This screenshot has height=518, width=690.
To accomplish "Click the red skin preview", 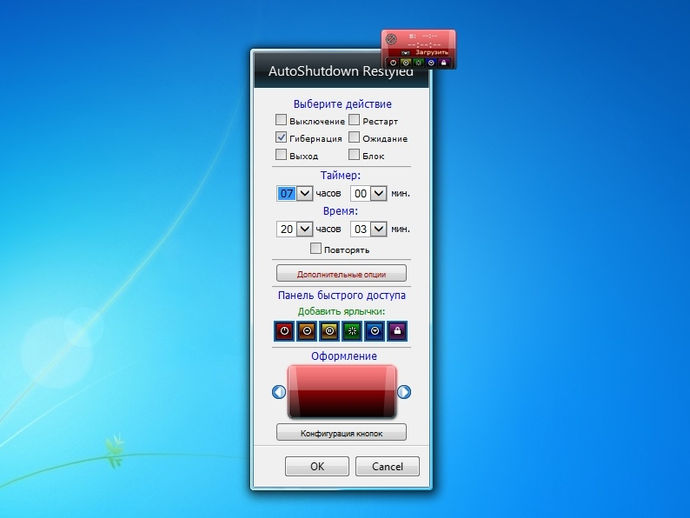I will pyautogui.click(x=342, y=392).
